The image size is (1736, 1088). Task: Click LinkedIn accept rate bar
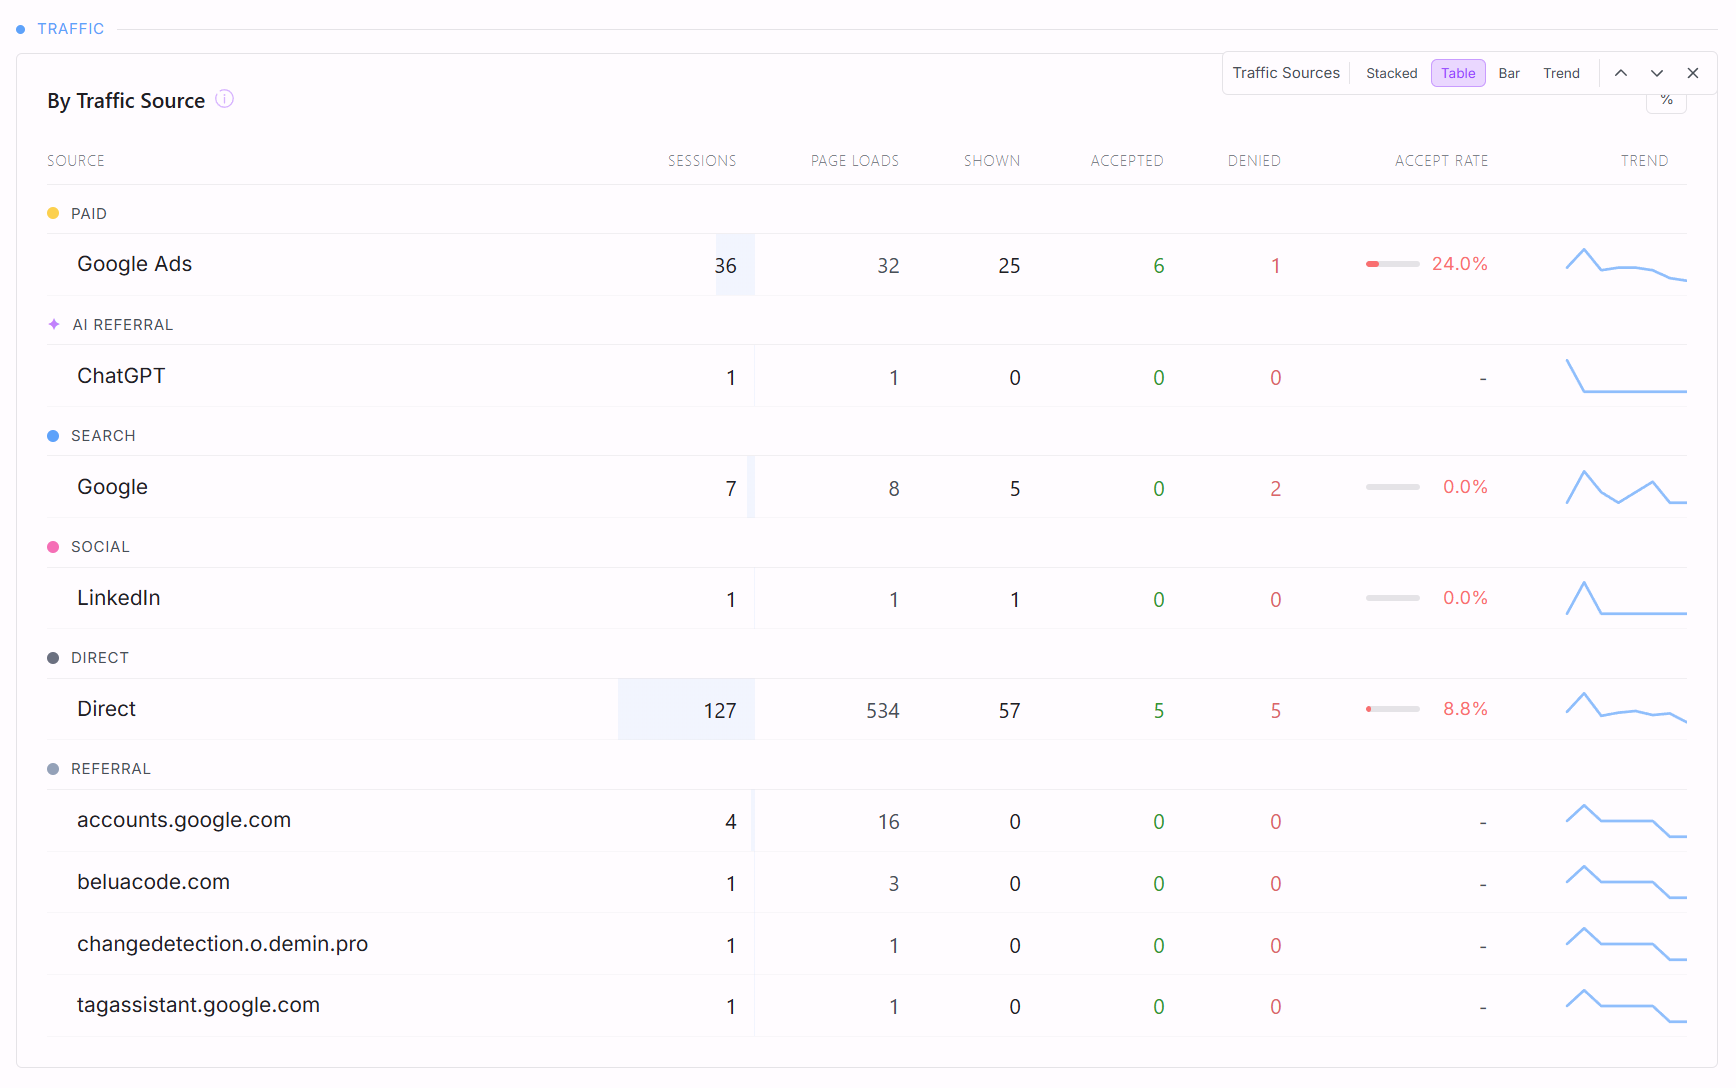pos(1393,598)
